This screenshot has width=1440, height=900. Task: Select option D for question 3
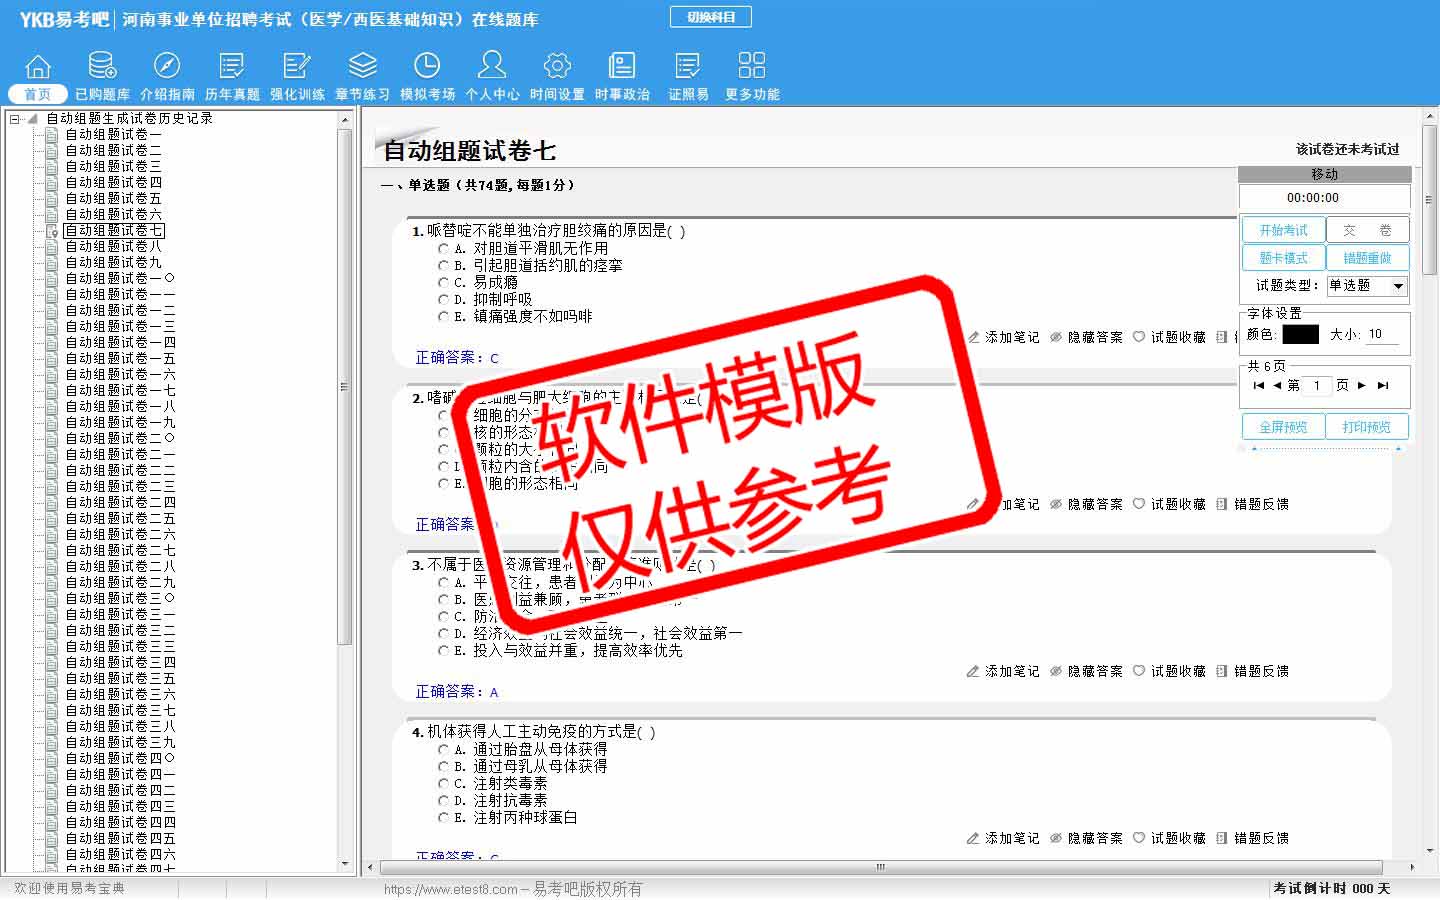point(444,633)
